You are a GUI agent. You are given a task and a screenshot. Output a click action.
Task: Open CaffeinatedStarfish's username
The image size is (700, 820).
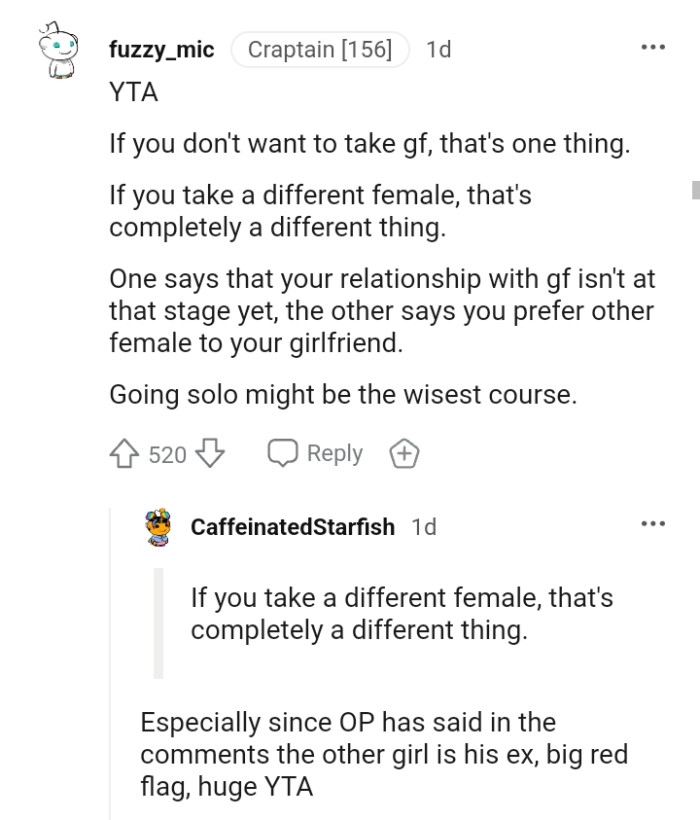294,527
